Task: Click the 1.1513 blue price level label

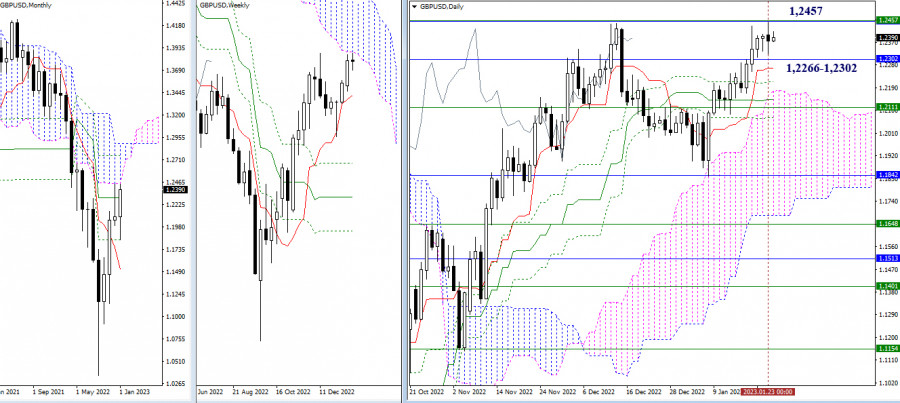Action: pos(888,258)
